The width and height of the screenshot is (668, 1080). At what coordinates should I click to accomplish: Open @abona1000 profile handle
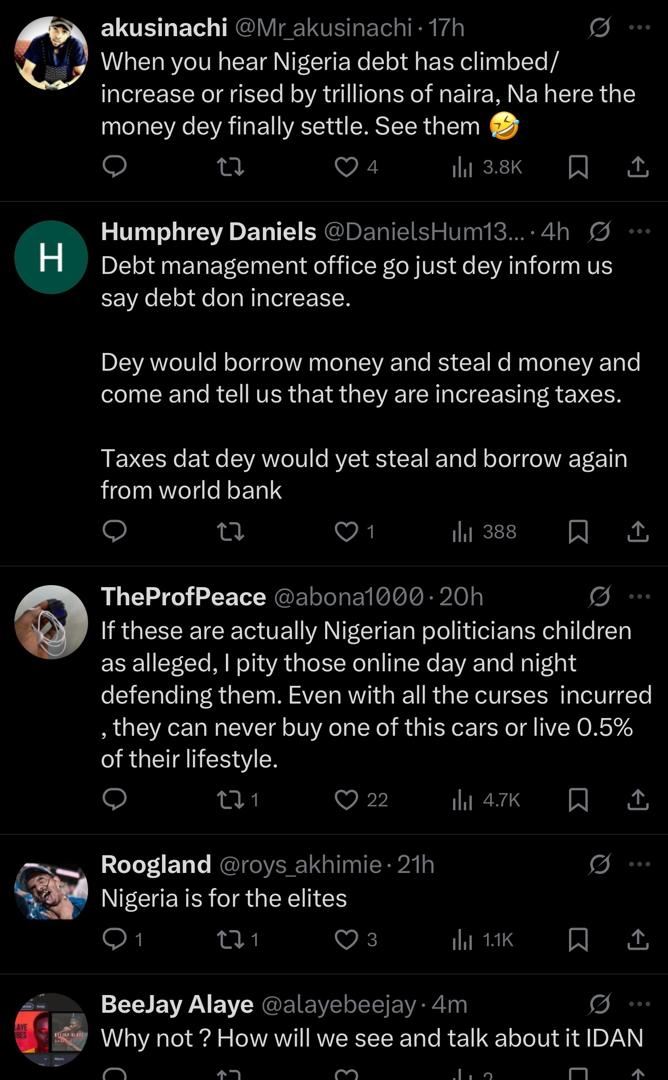[349, 597]
